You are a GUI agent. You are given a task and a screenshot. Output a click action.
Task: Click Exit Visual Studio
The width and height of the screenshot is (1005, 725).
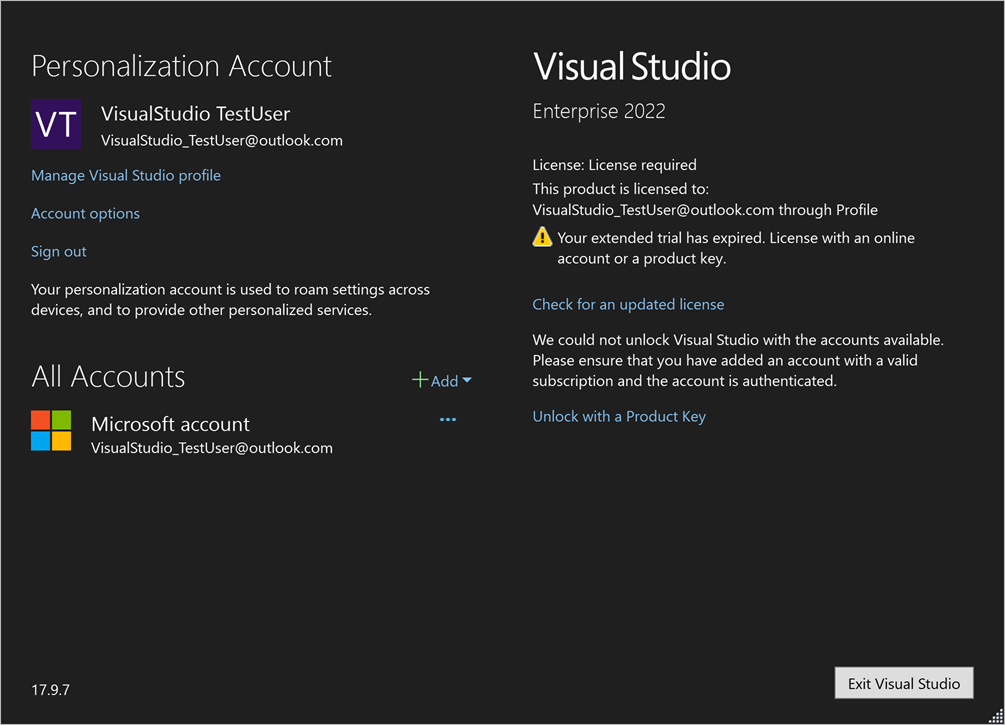tap(903, 683)
